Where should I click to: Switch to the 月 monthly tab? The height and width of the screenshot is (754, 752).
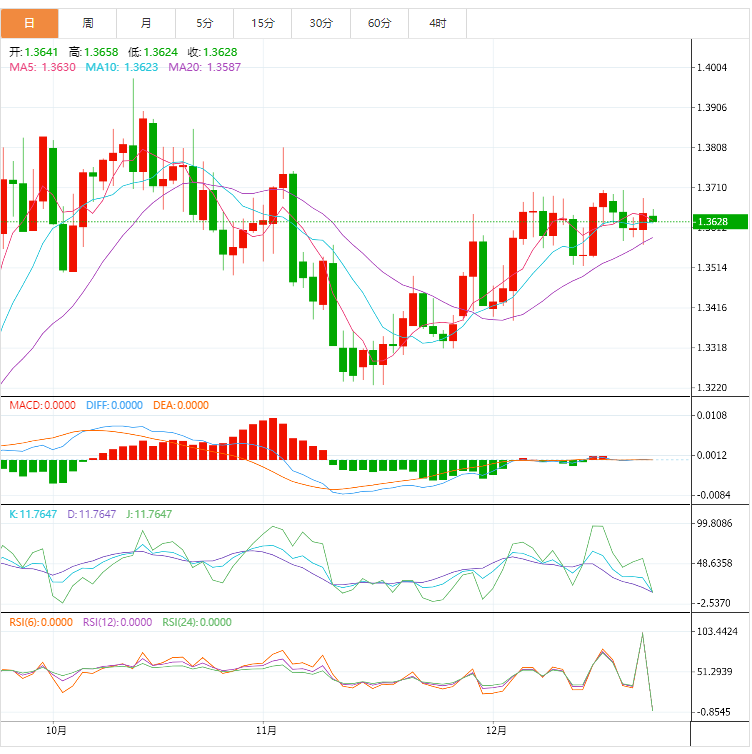click(146, 23)
